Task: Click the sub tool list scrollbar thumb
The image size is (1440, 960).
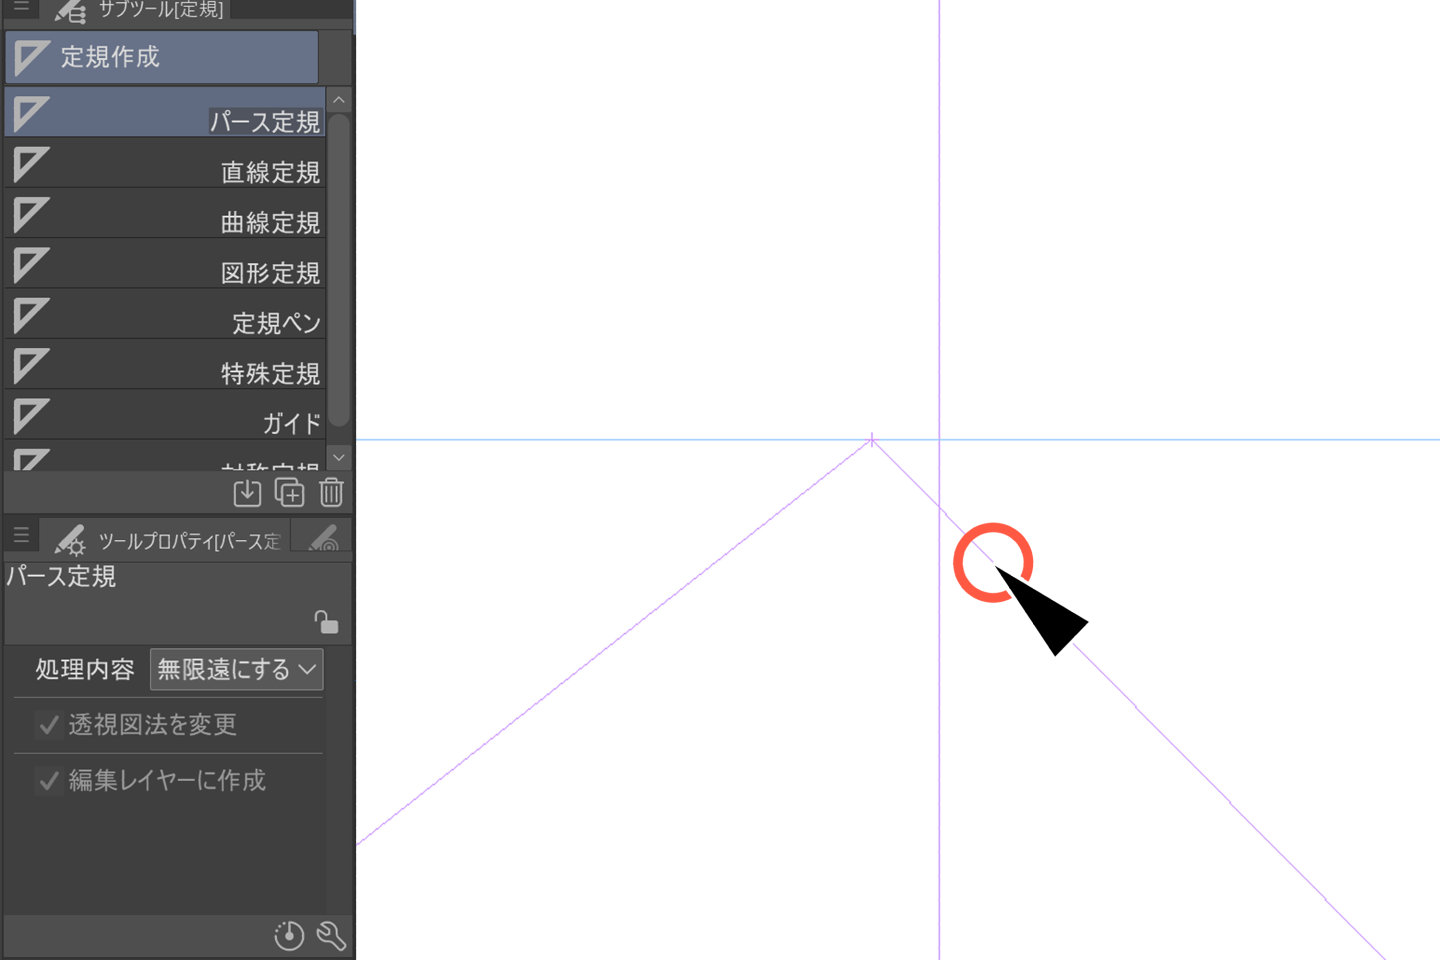Action: coord(339,270)
